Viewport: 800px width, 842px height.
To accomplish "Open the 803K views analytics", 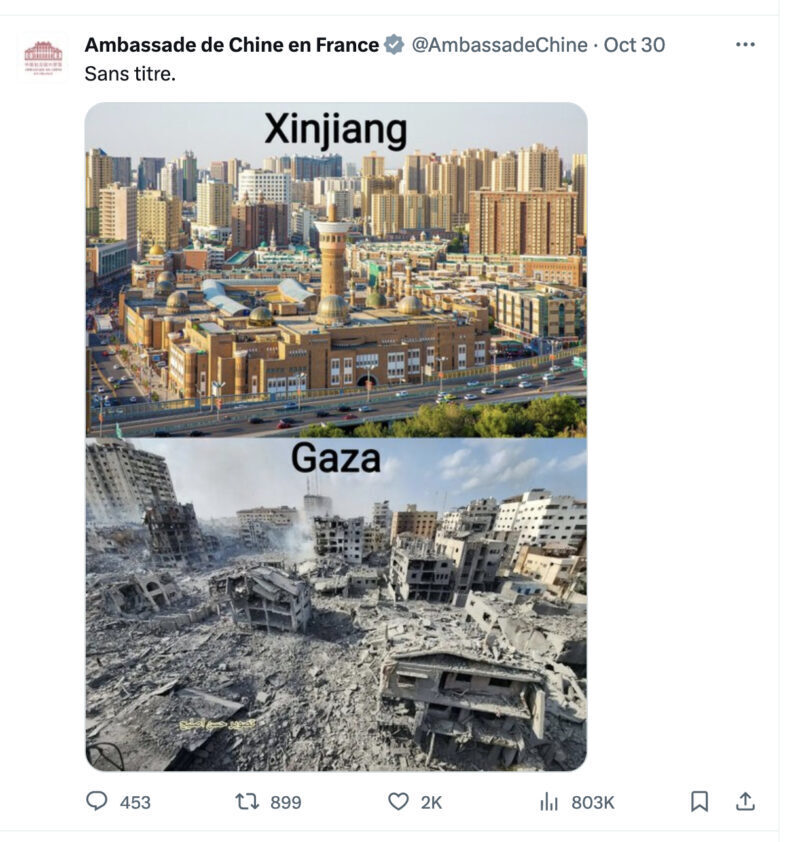I will tap(593, 802).
